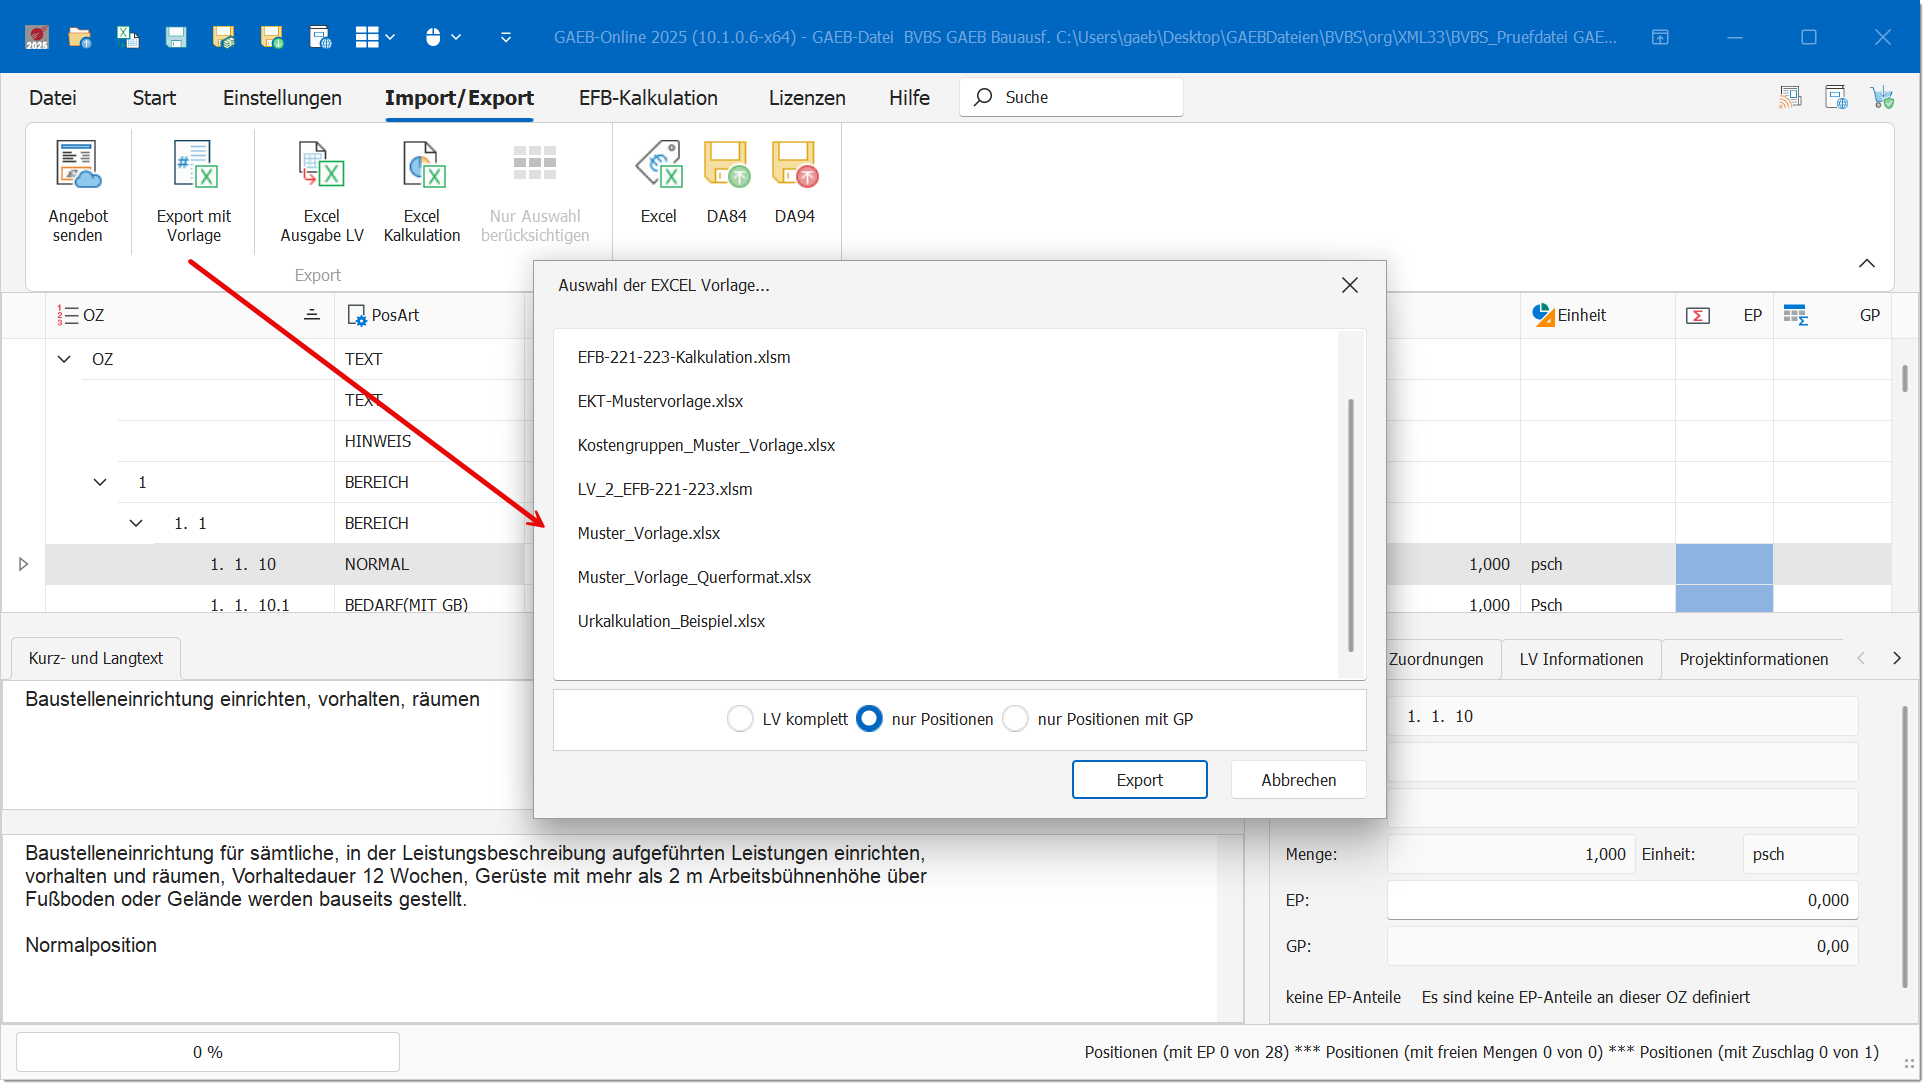Screen dimensions: 1926x1086
Task: Click the Abbrechen button
Action: 1297,780
